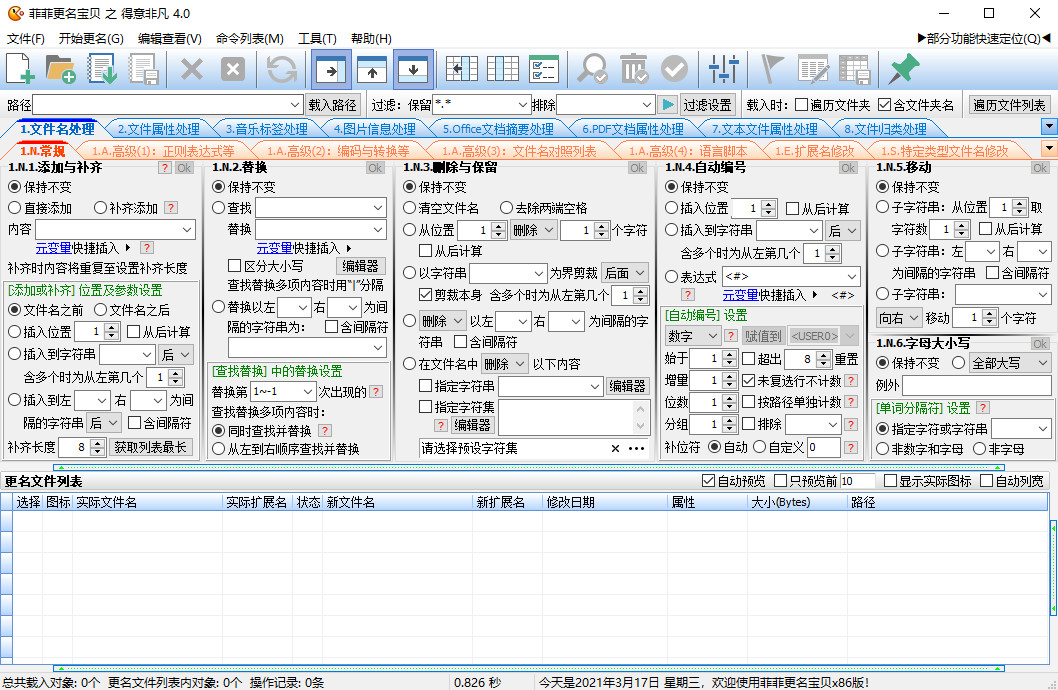The image size is (1058, 690).
Task: Open the 保留 filter *.* dropdown
Action: 522,105
